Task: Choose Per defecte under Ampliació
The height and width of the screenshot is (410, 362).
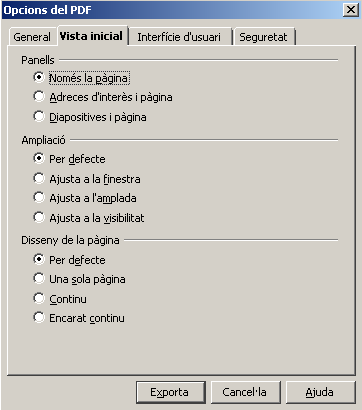Action: click(x=69, y=159)
